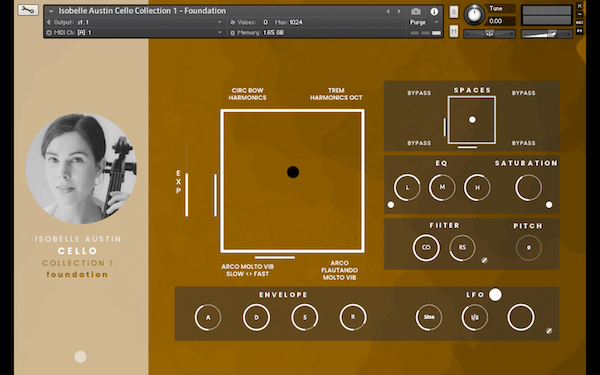Toggle the Solo S button
600x375 pixels.
click(453, 11)
